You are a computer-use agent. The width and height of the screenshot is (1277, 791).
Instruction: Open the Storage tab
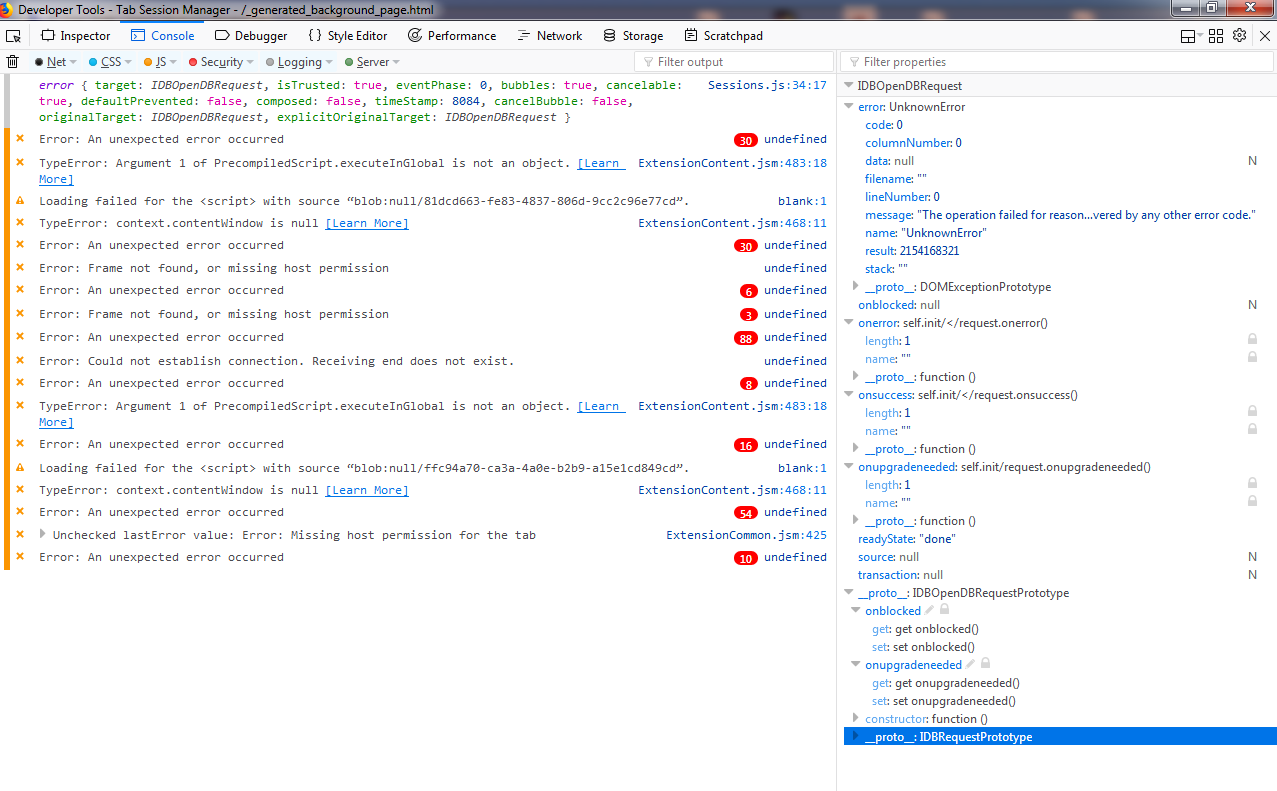633,36
